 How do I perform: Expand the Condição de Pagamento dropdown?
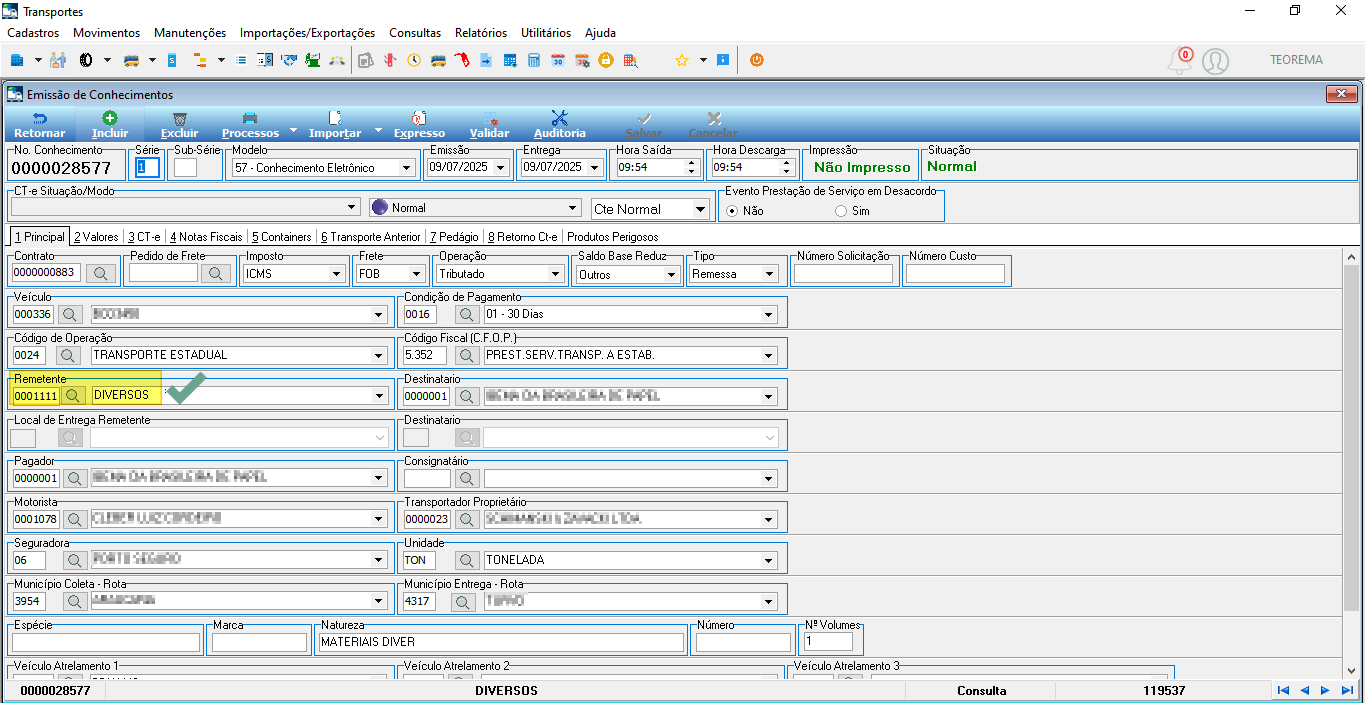[x=768, y=315]
